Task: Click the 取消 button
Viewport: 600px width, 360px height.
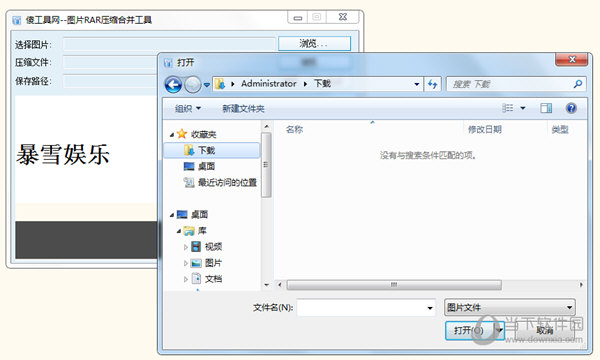Action: pyautogui.click(x=545, y=330)
